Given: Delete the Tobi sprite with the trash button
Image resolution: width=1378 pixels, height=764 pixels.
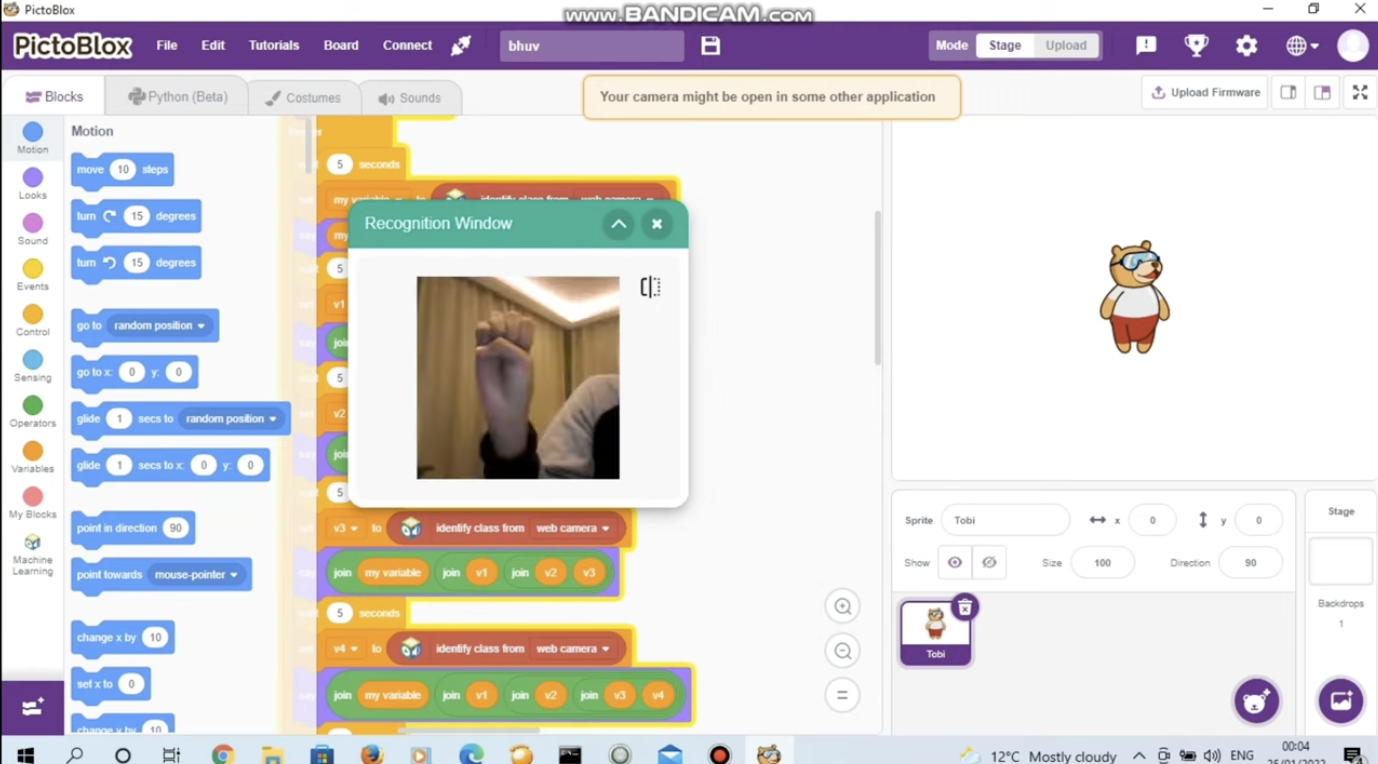Looking at the screenshot, I should coord(964,607).
